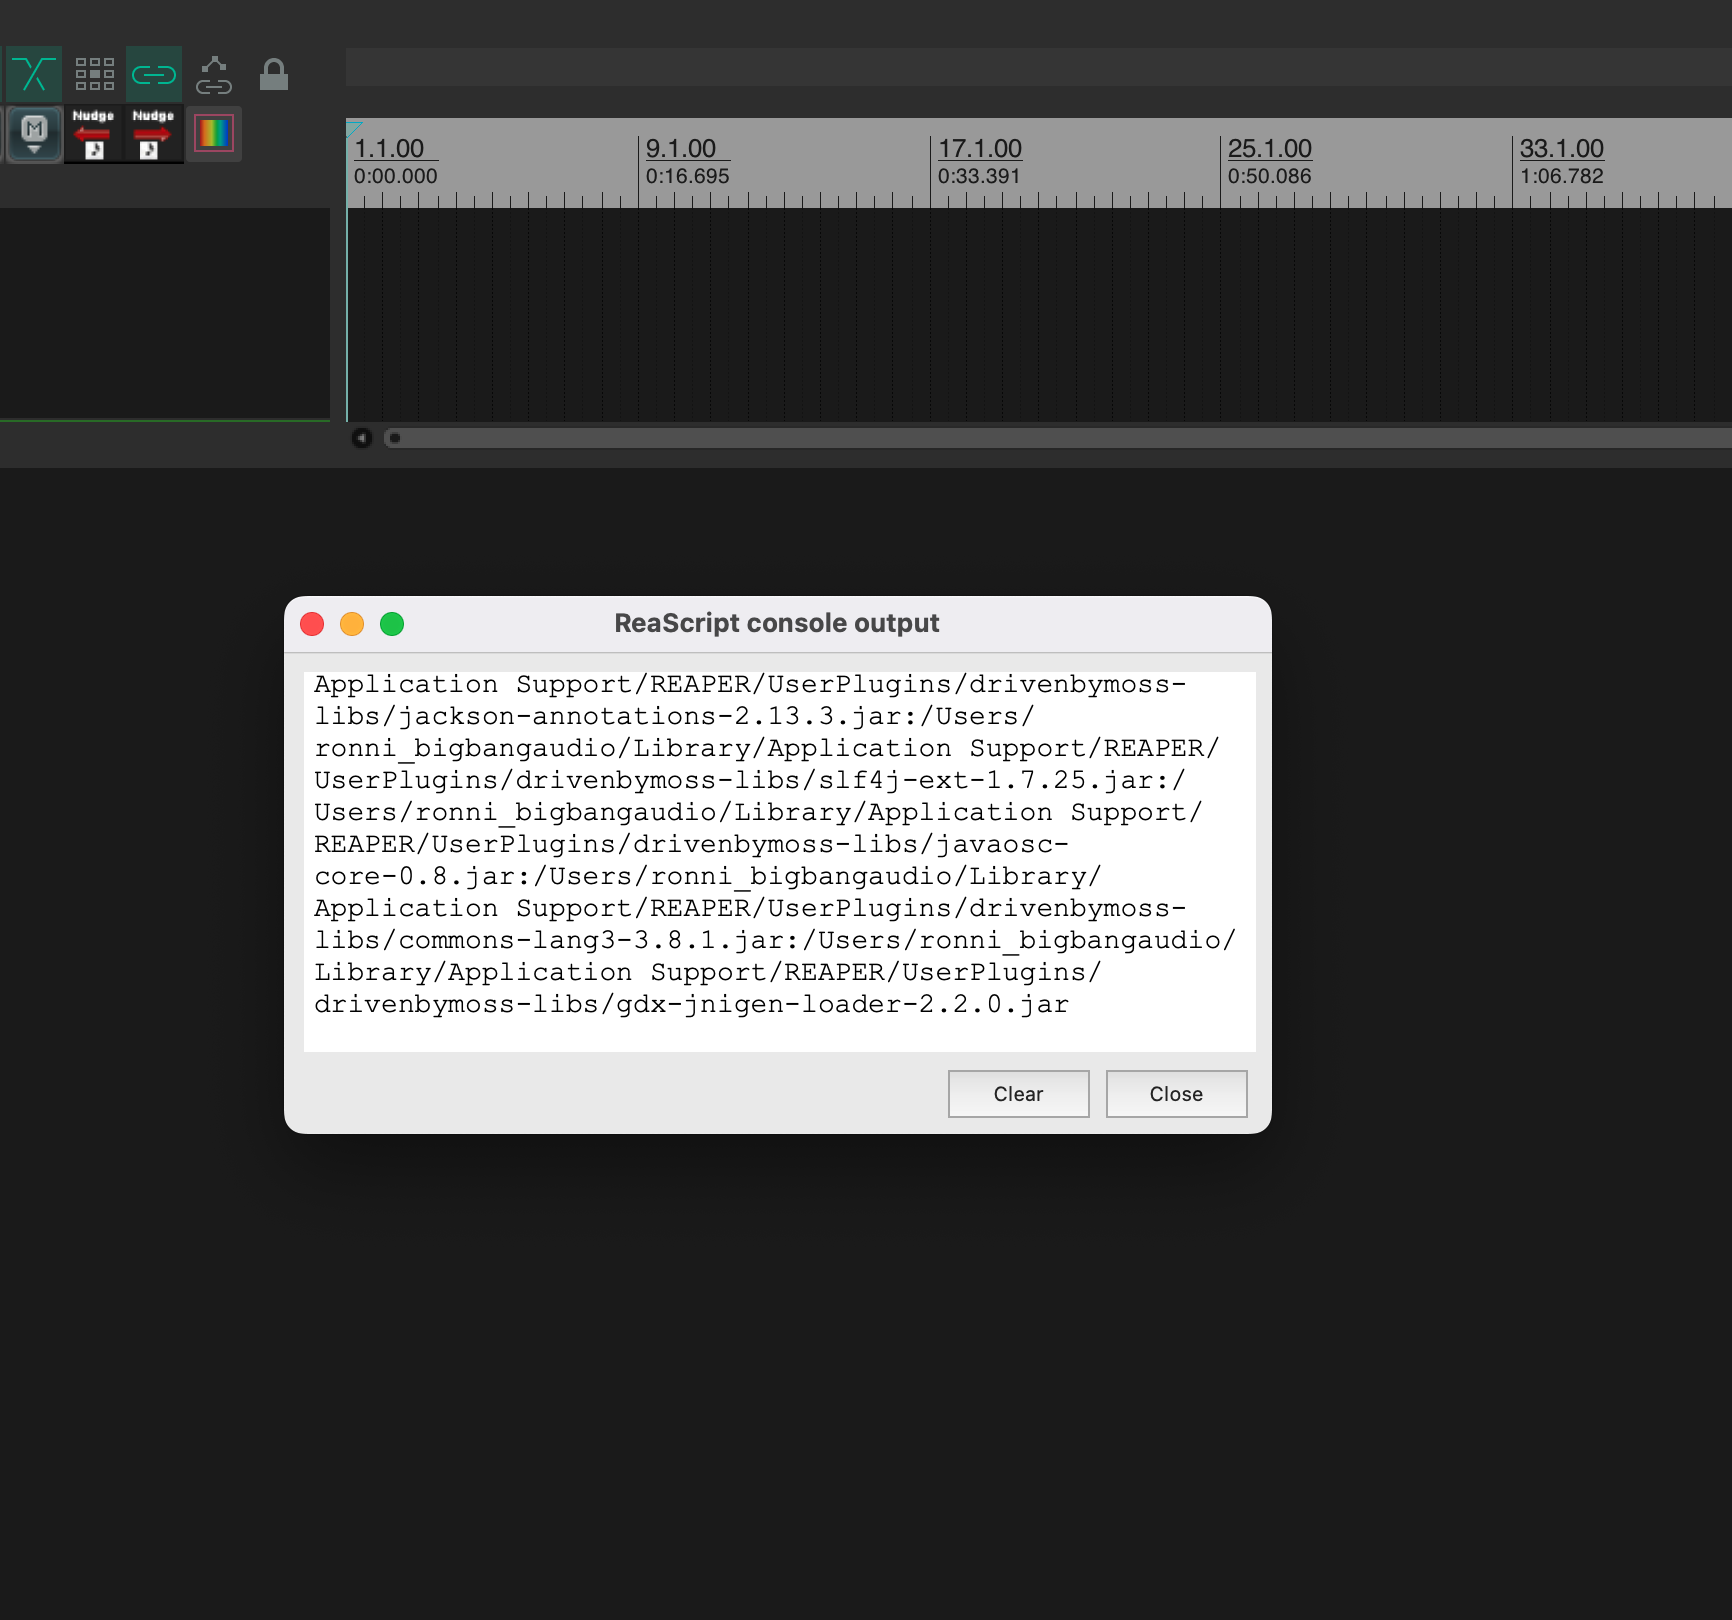Click the ReaScript console output title

coord(777,623)
